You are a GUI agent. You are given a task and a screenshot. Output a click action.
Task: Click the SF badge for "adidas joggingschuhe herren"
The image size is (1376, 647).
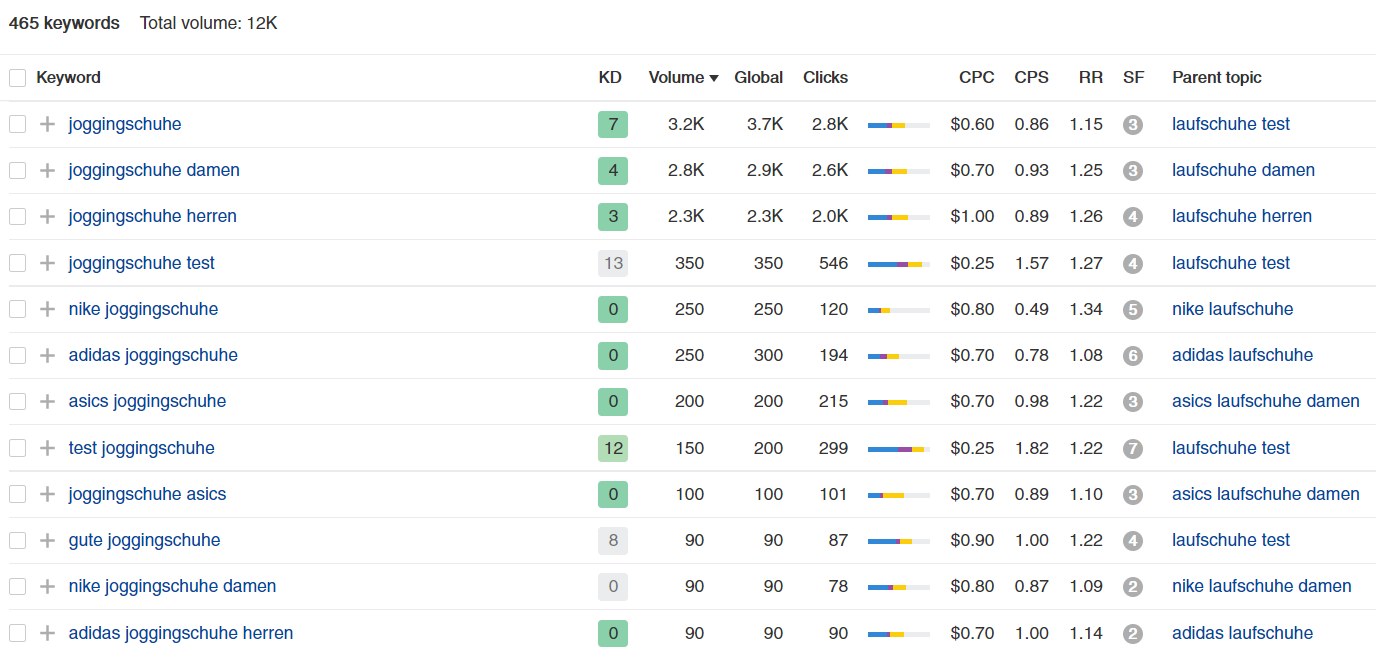point(1133,633)
